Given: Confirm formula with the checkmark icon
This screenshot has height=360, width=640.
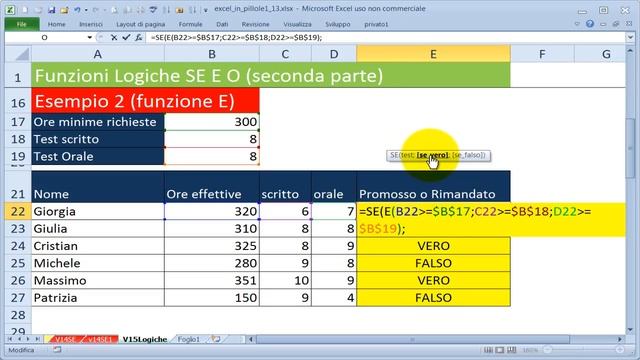Looking at the screenshot, I should pos(126,38).
